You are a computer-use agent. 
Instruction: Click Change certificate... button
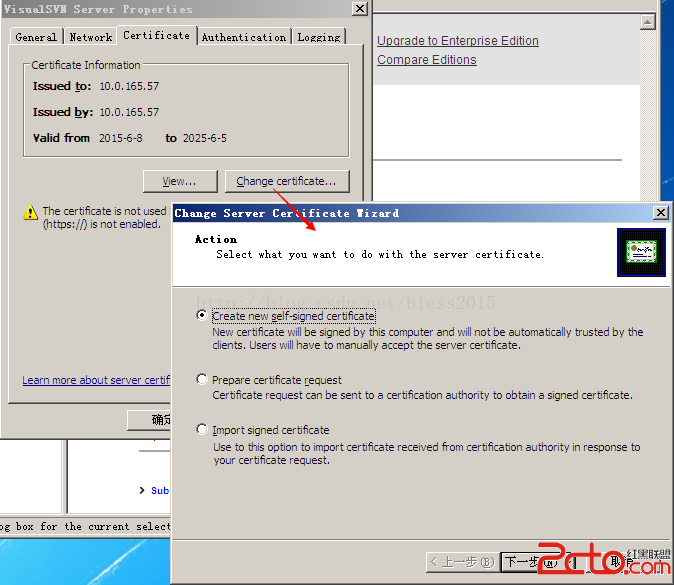[287, 181]
